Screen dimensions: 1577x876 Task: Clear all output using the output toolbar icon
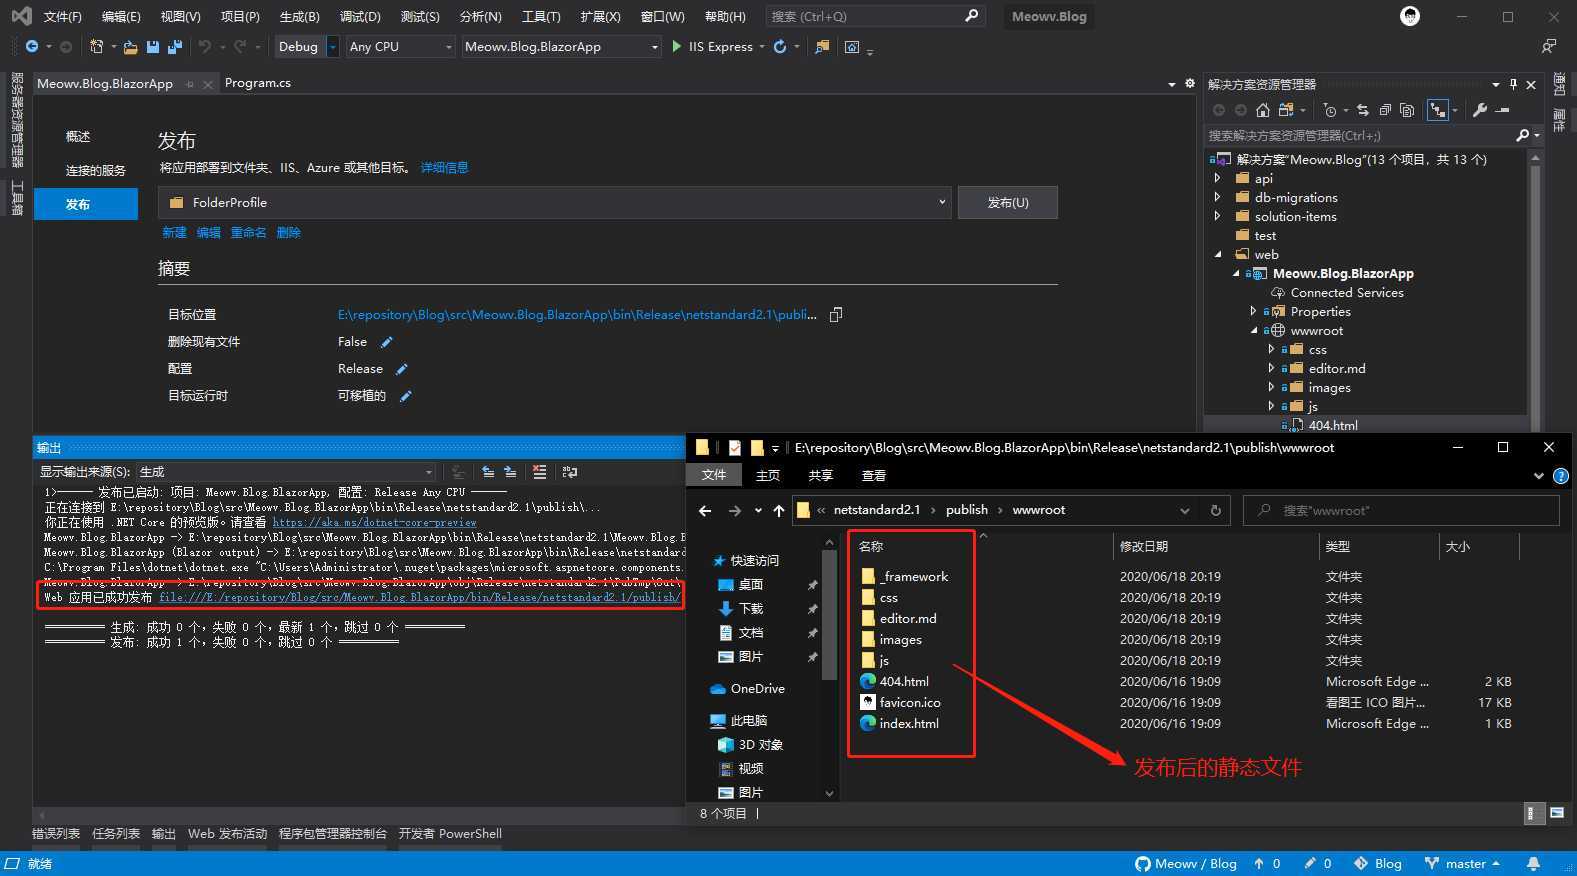coord(540,472)
